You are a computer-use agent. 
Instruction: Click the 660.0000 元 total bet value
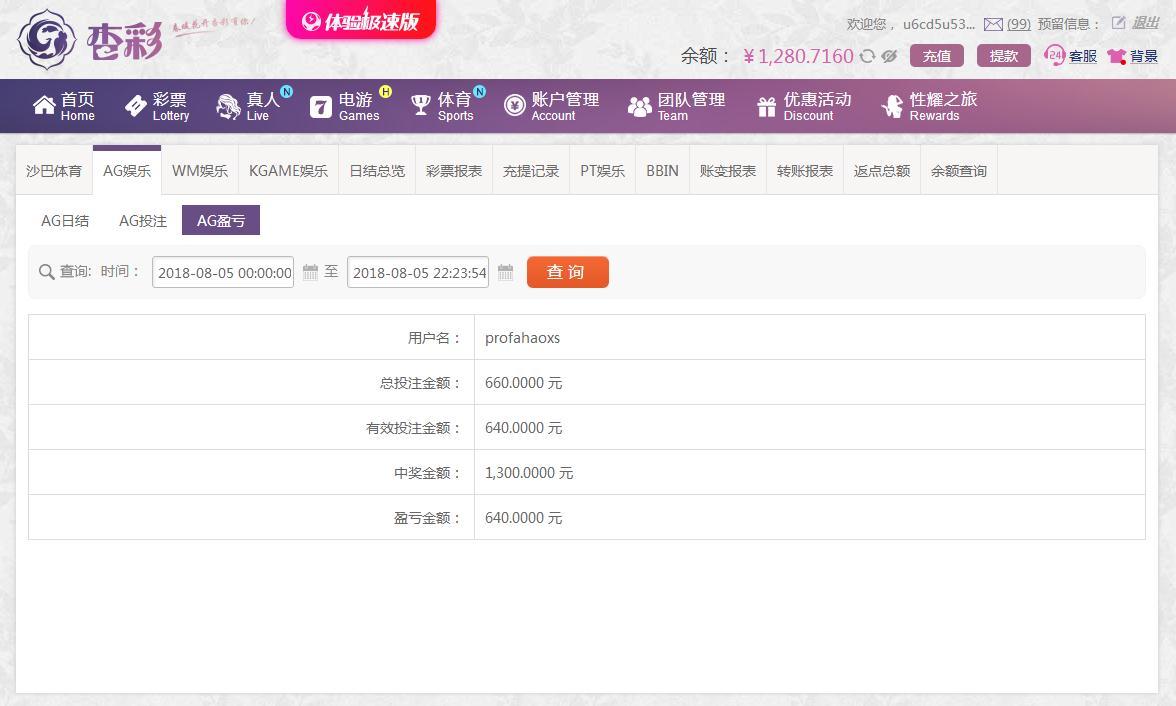tap(524, 383)
